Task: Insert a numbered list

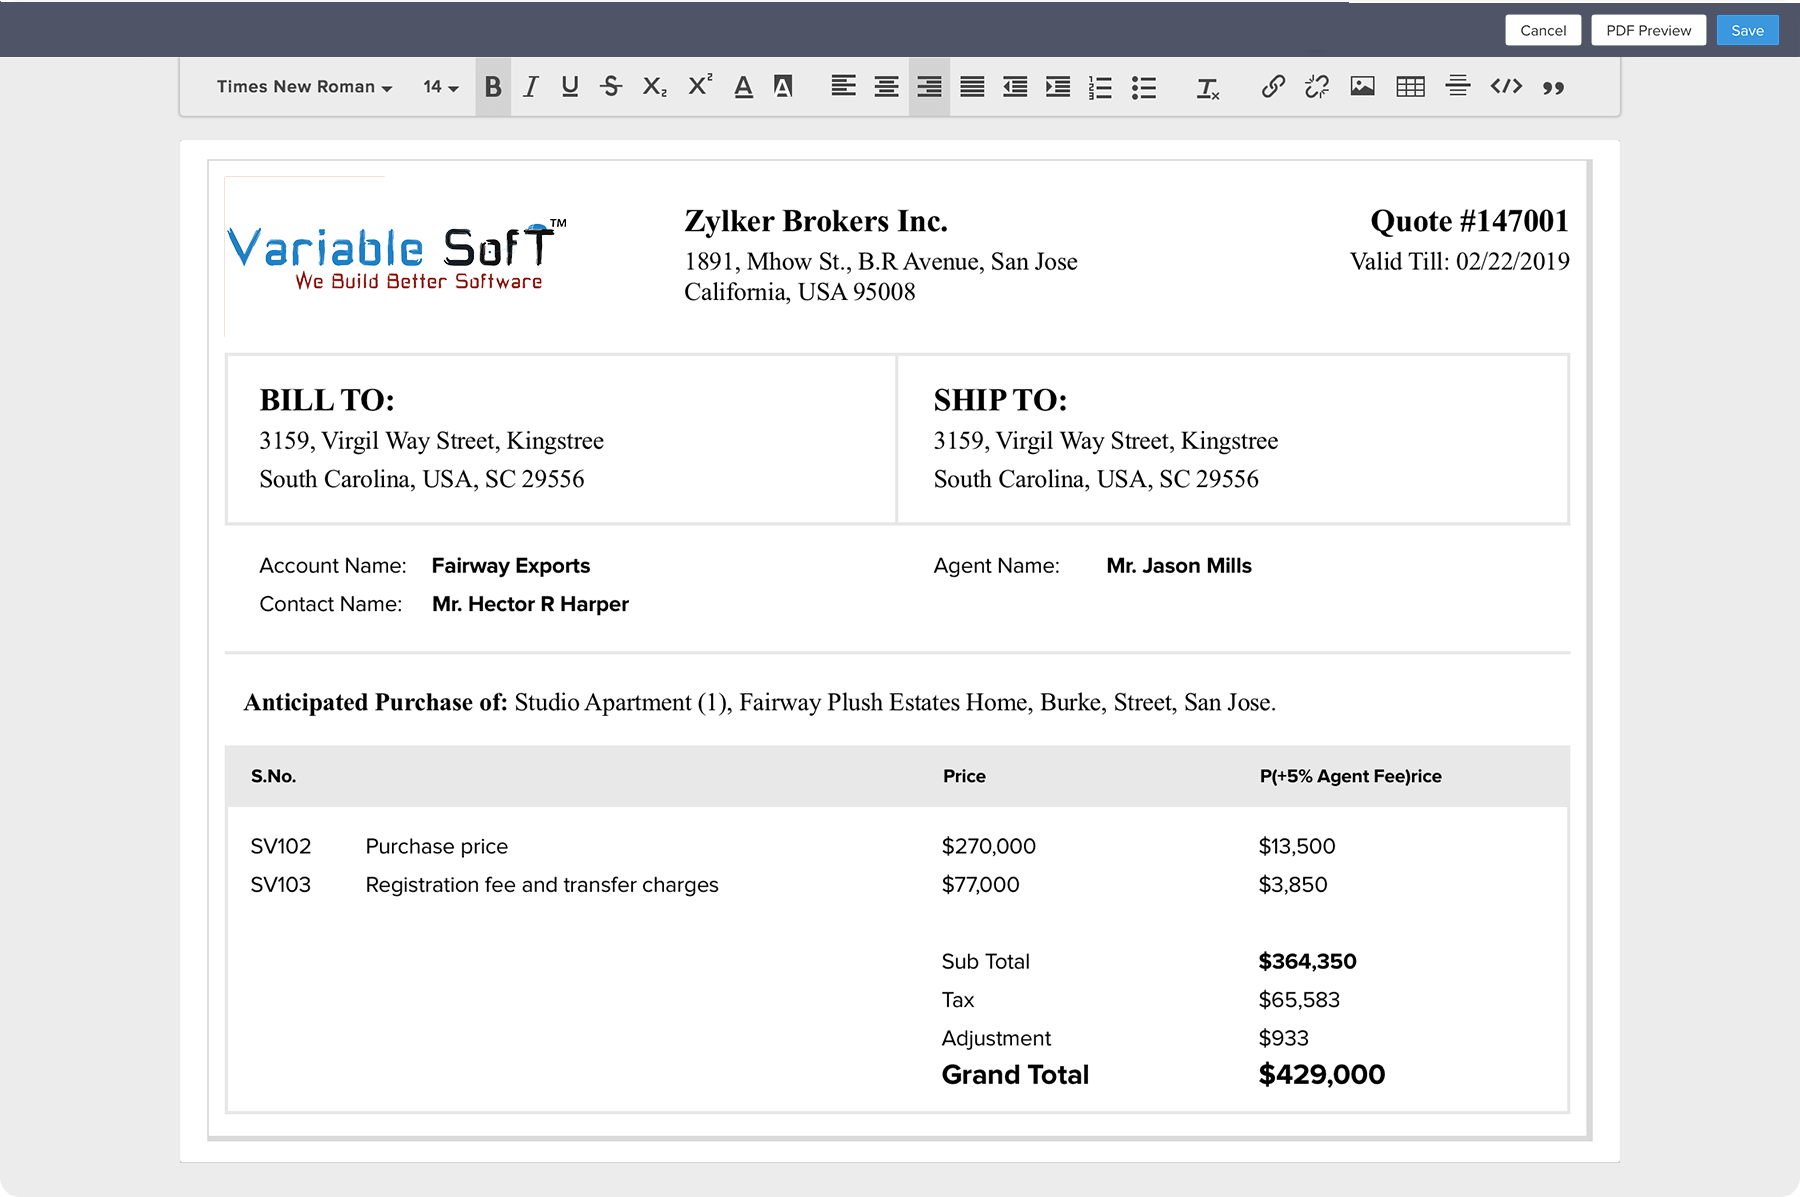Action: [1100, 87]
